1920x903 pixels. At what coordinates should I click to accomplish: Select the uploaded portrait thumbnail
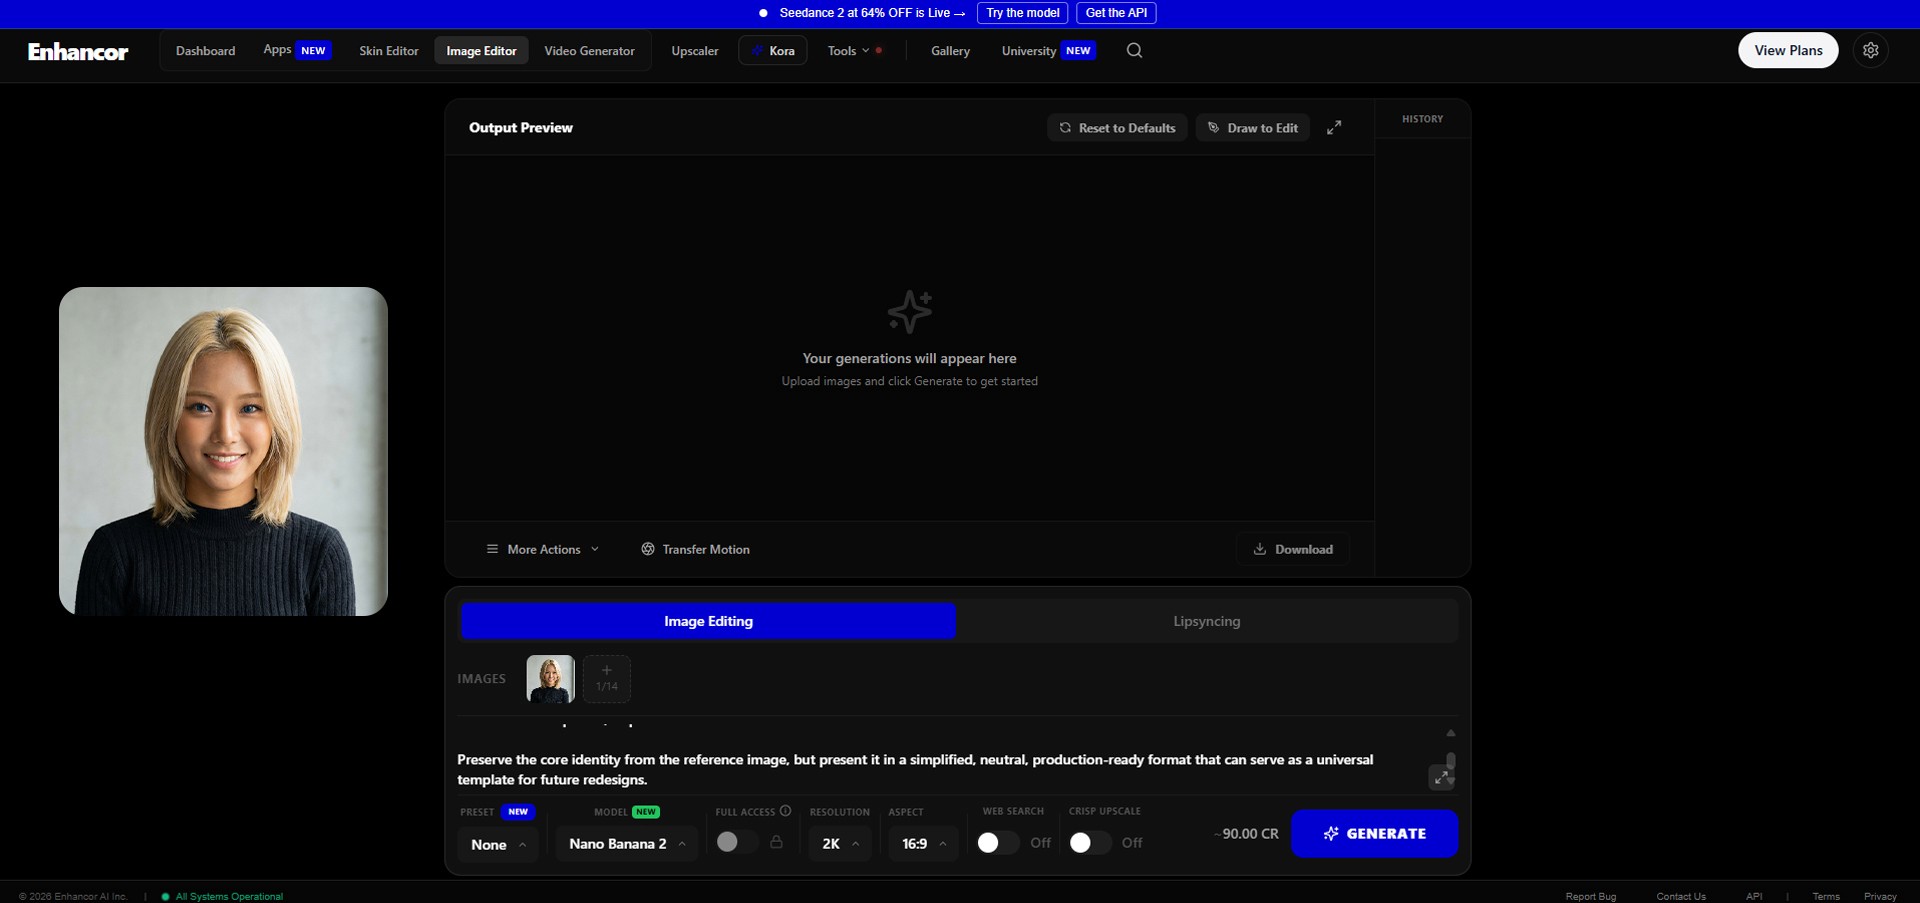(x=550, y=679)
